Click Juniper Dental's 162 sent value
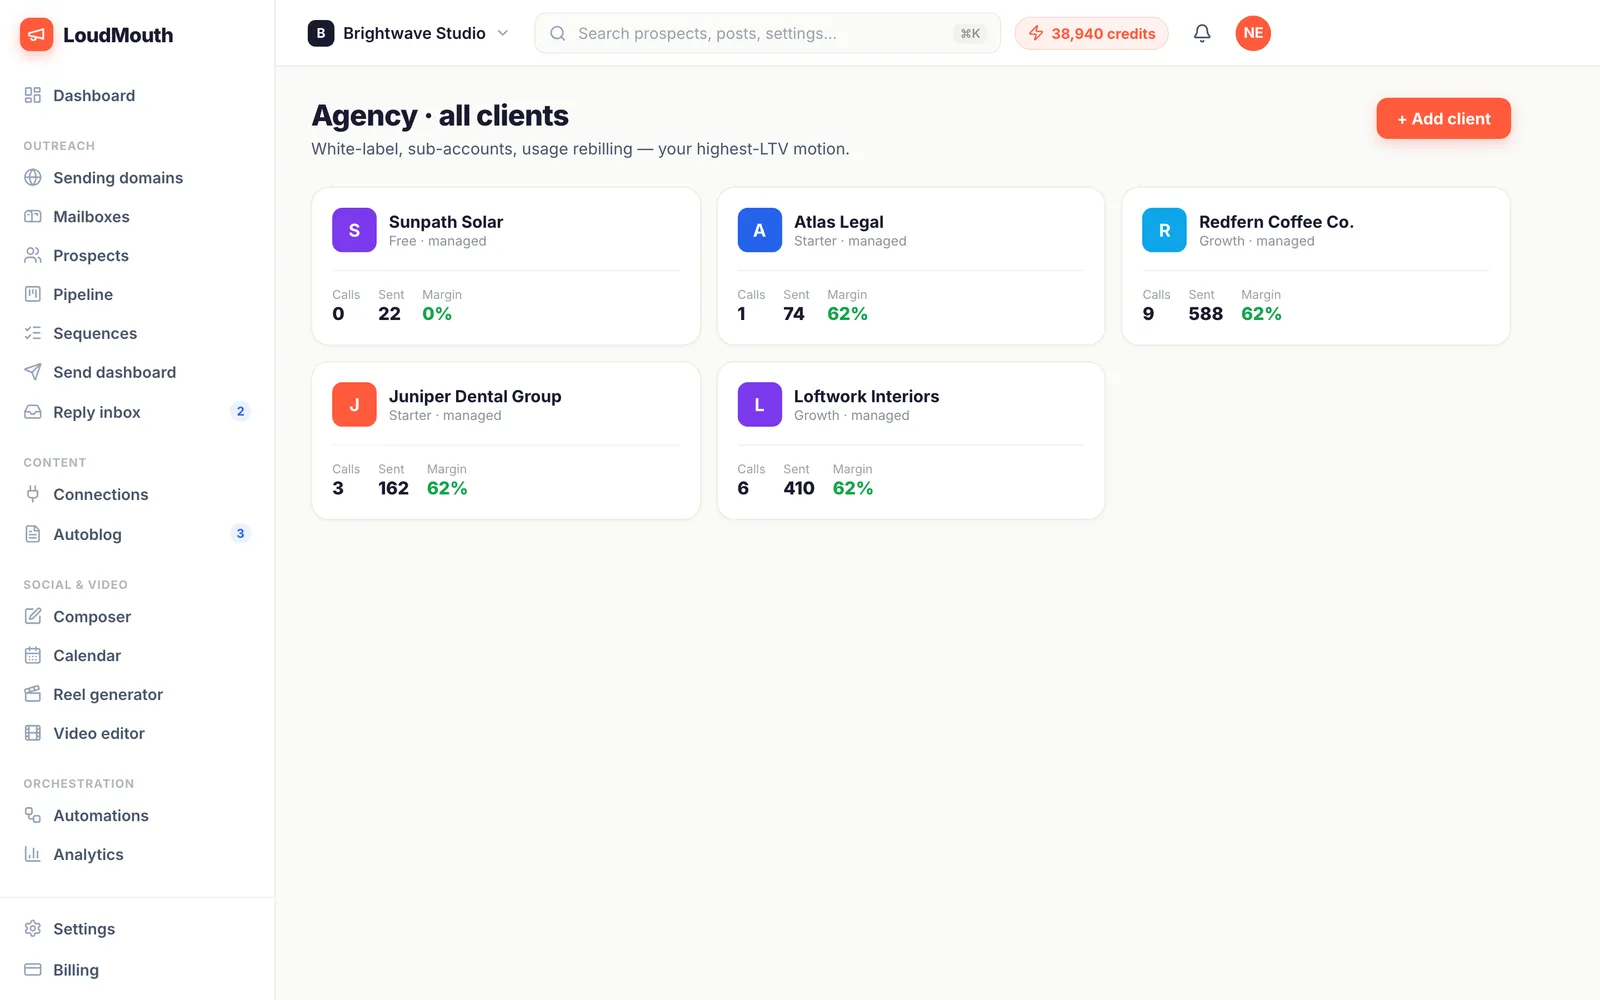Viewport: 1600px width, 1000px height. pos(393,488)
